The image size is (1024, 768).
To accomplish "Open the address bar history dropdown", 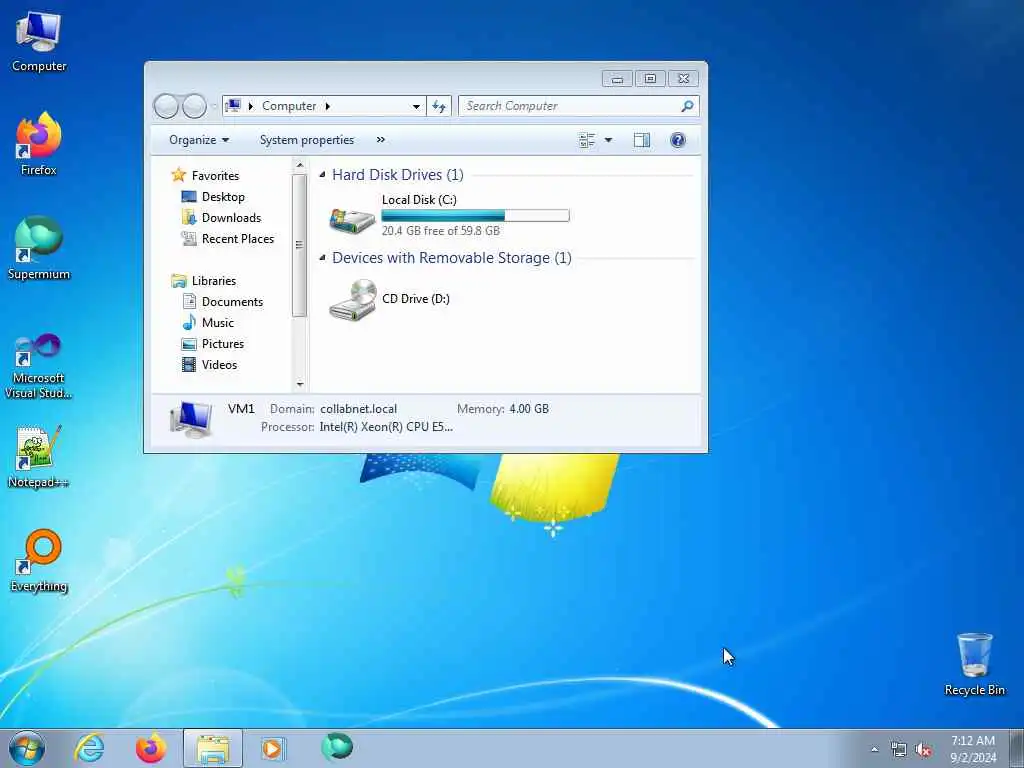I will 416,106.
